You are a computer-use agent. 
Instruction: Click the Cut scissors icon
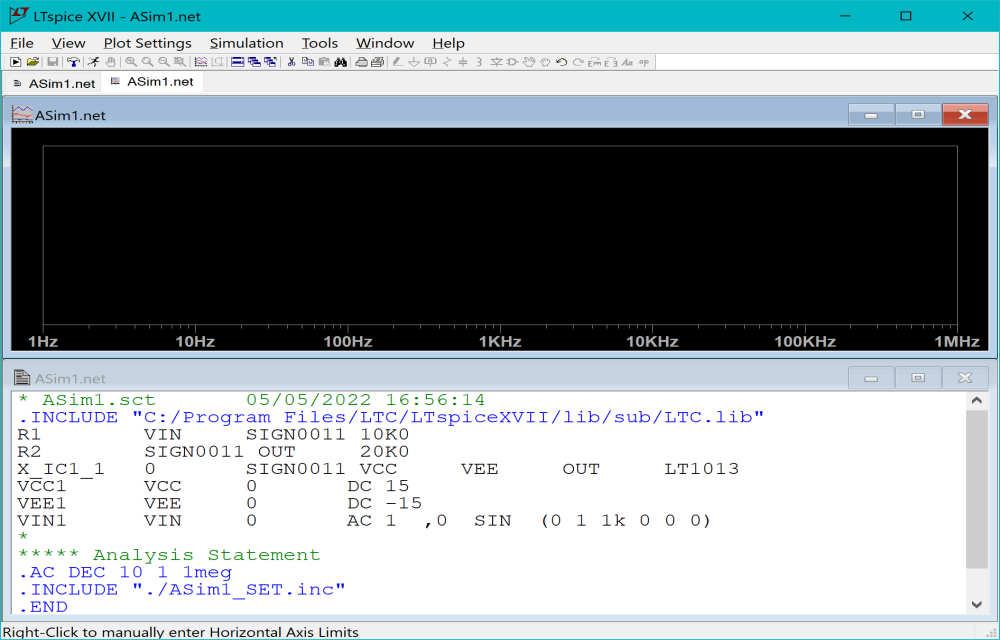click(291, 62)
